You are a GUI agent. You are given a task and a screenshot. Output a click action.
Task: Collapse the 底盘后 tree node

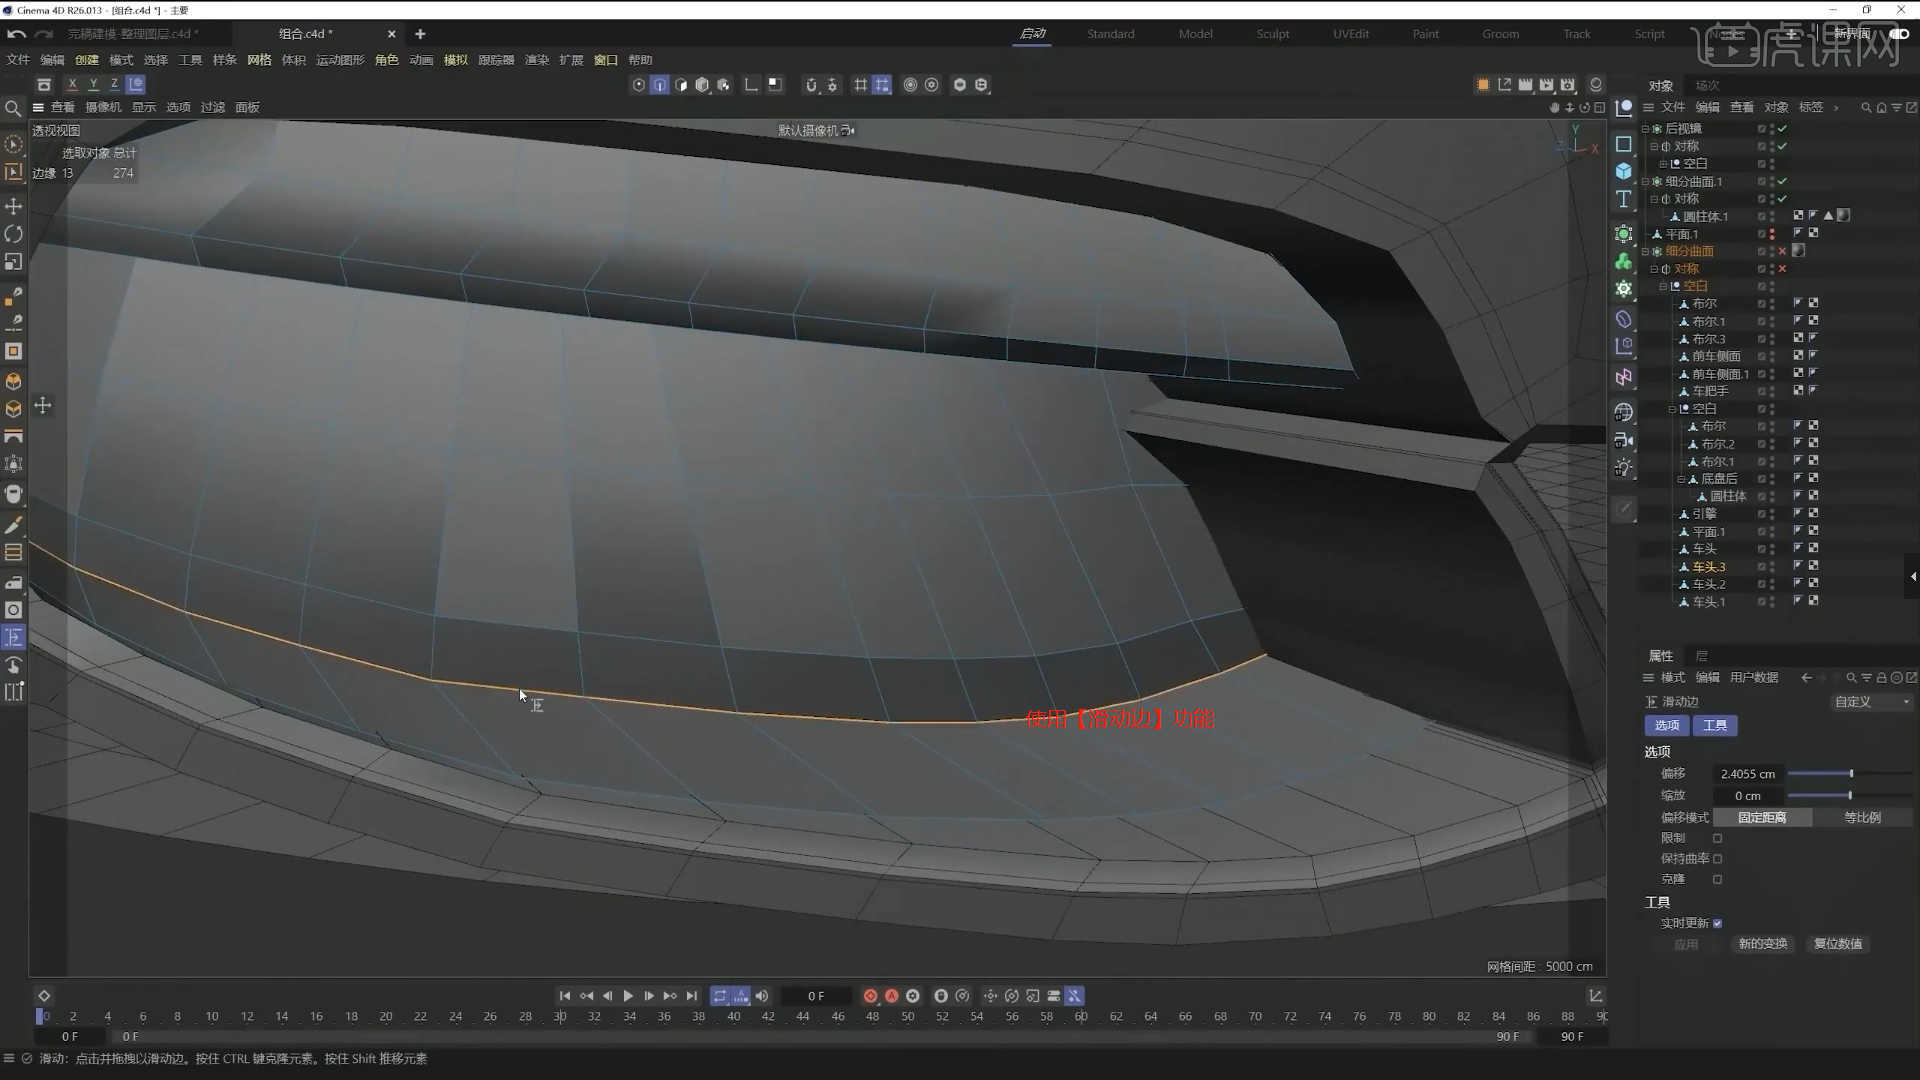(x=1681, y=480)
